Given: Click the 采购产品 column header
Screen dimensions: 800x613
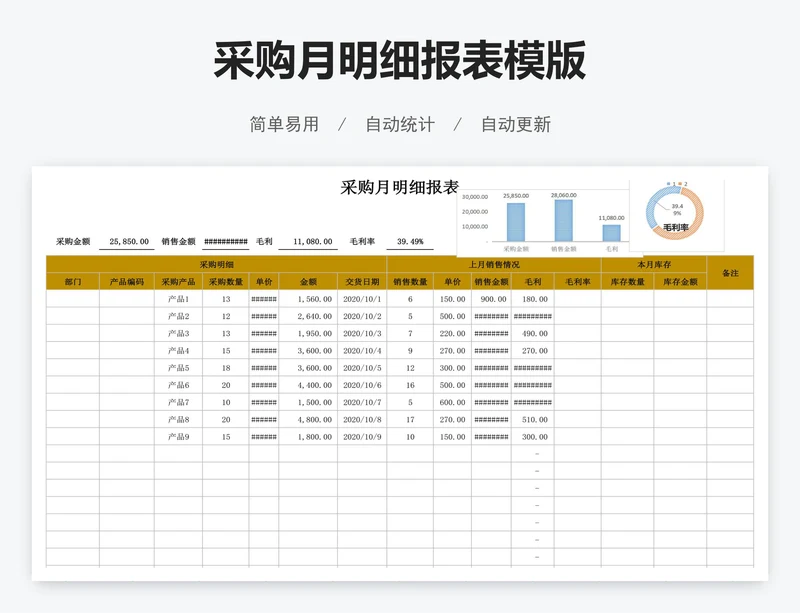Looking at the screenshot, I should 179,282.
